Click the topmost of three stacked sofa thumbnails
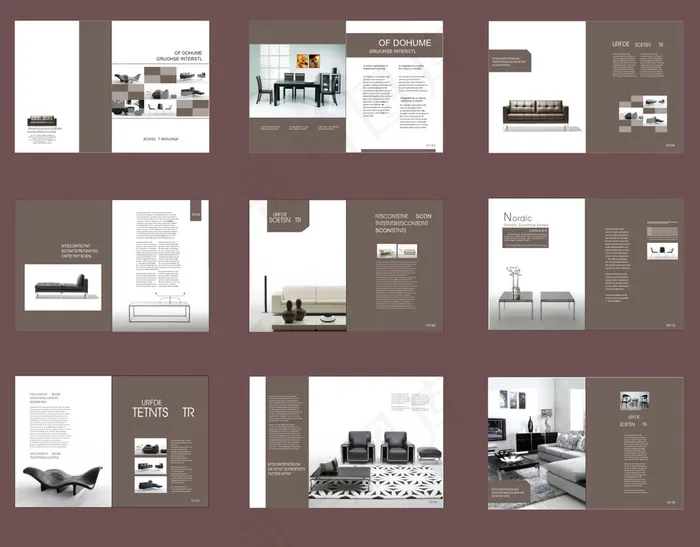This screenshot has height=547, width=700. pos(150,447)
